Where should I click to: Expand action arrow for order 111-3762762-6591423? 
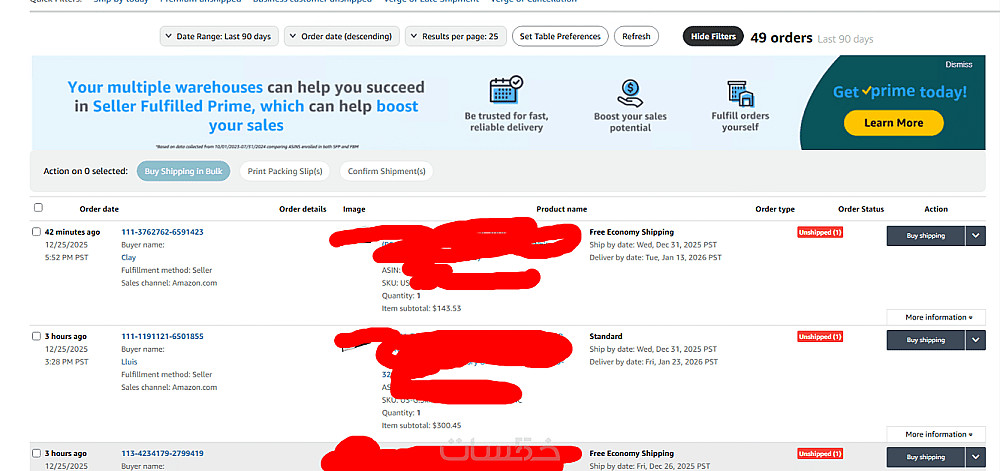pyautogui.click(x=976, y=236)
